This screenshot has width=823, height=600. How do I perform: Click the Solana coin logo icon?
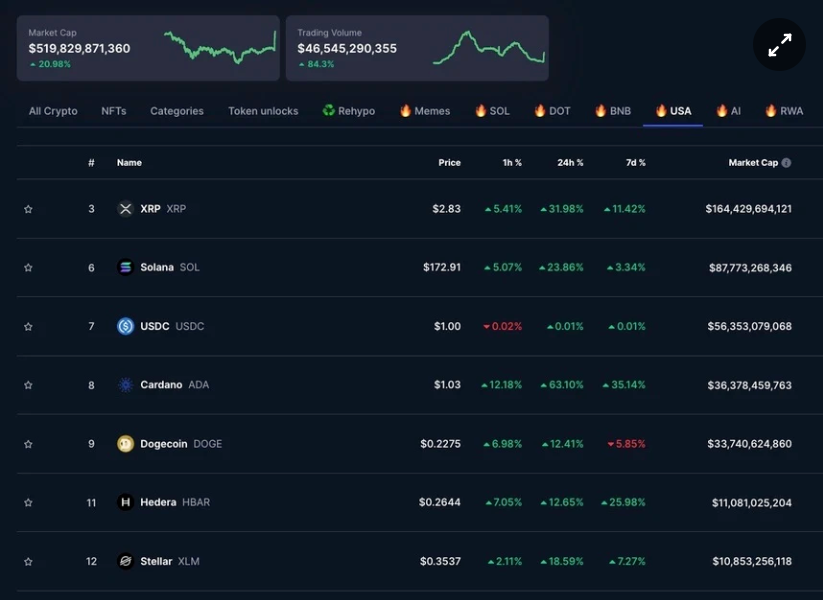pyautogui.click(x=125, y=267)
